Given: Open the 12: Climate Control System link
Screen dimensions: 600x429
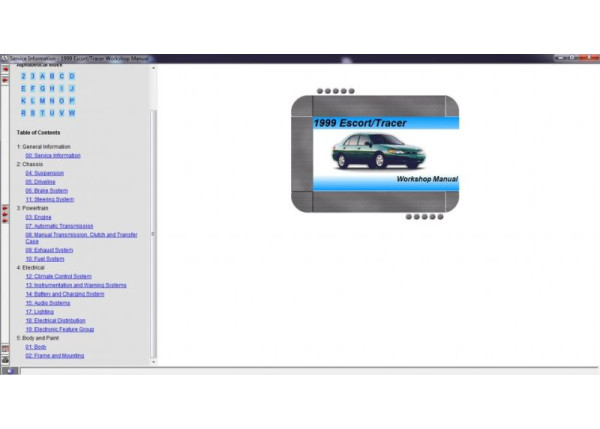Looking at the screenshot, I should tap(58, 276).
